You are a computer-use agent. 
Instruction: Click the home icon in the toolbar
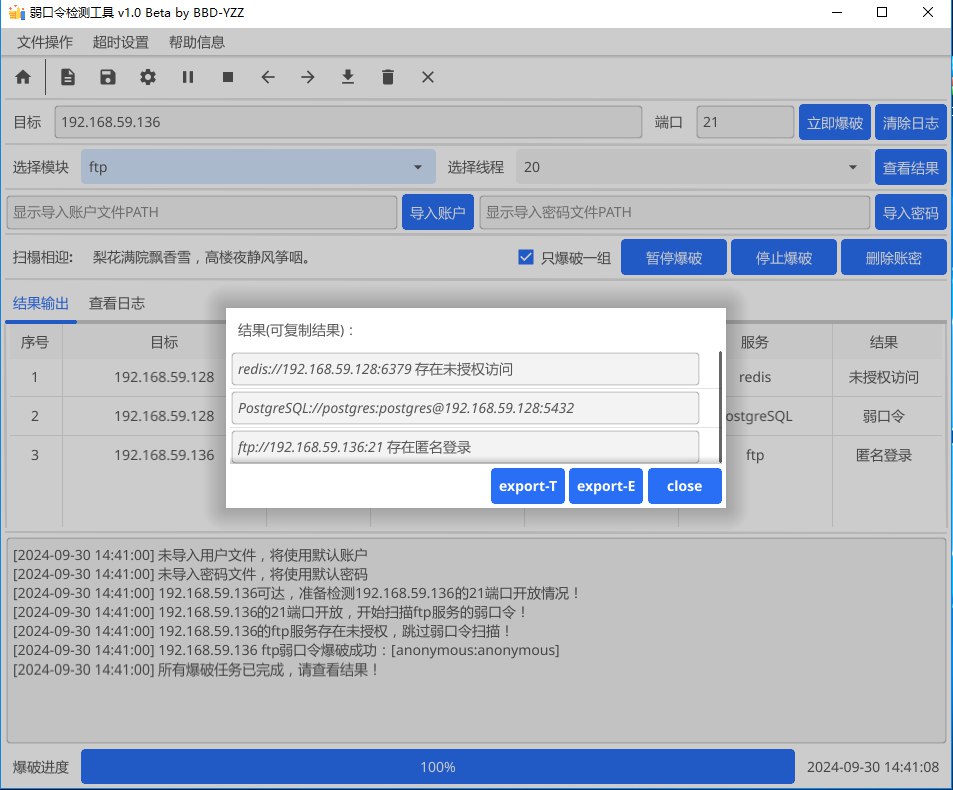pos(22,77)
